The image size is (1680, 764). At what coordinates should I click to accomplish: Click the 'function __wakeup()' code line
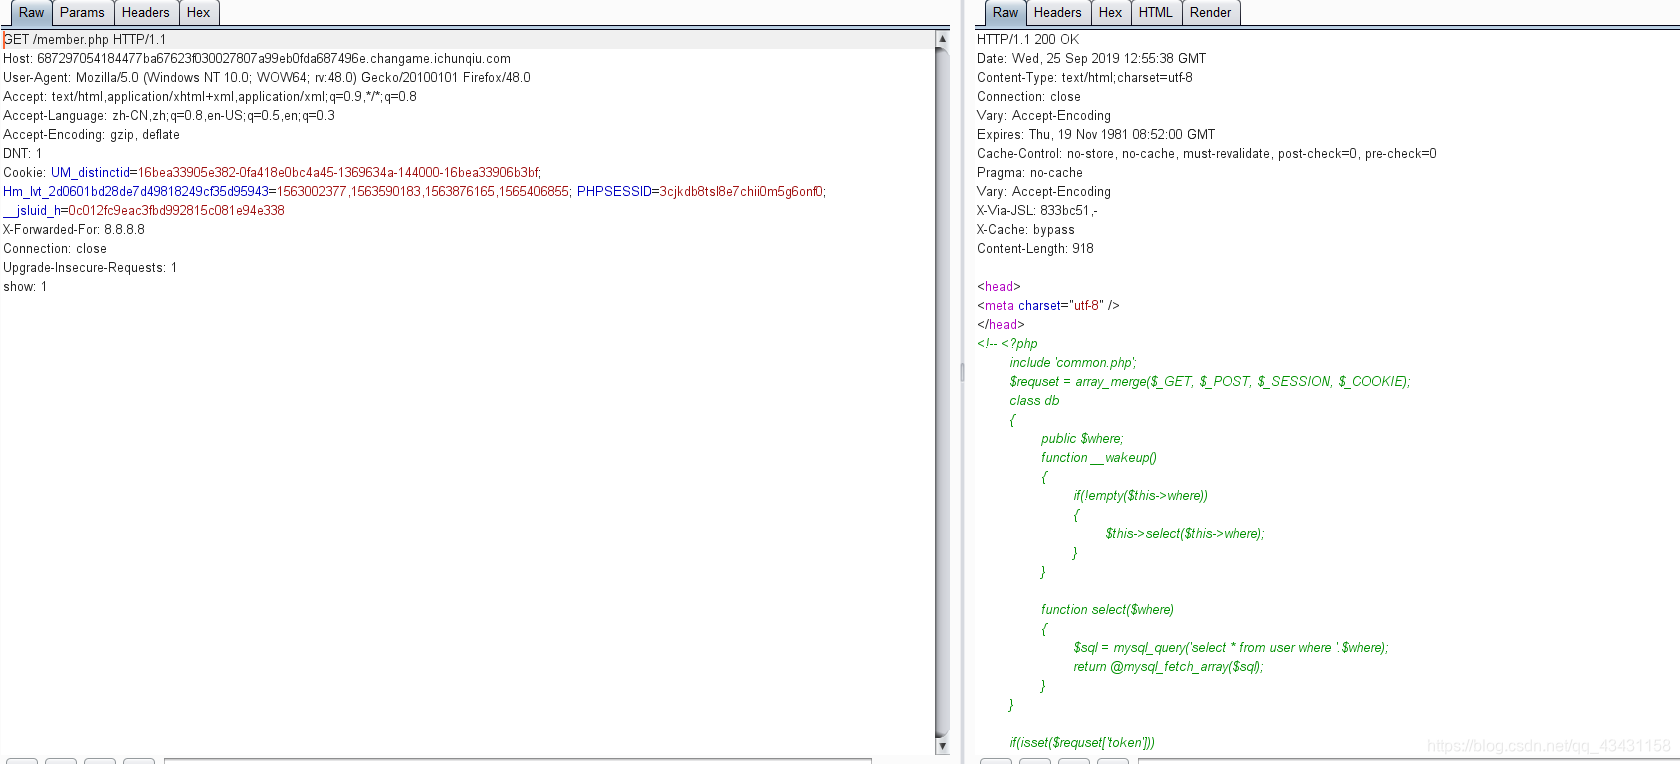[1099, 458]
